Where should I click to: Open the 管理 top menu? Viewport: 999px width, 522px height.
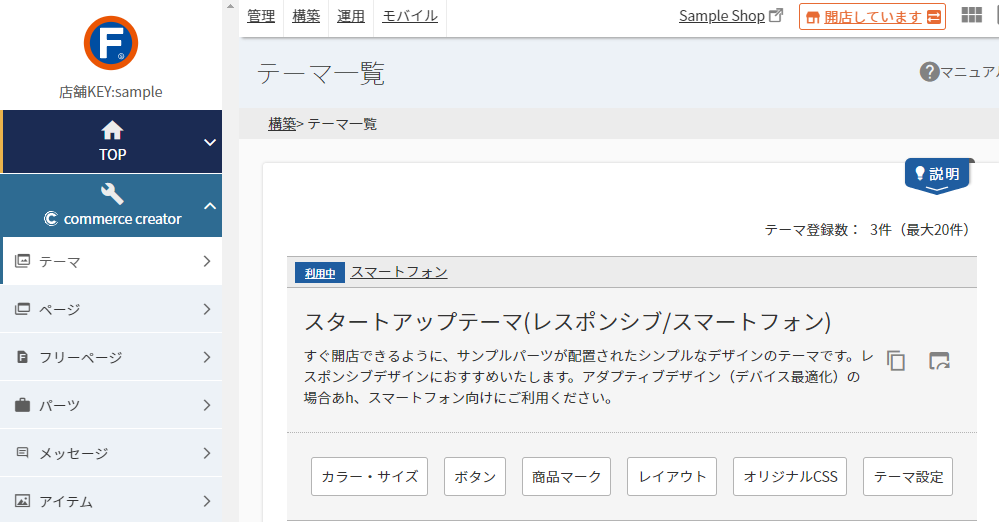pos(261,16)
